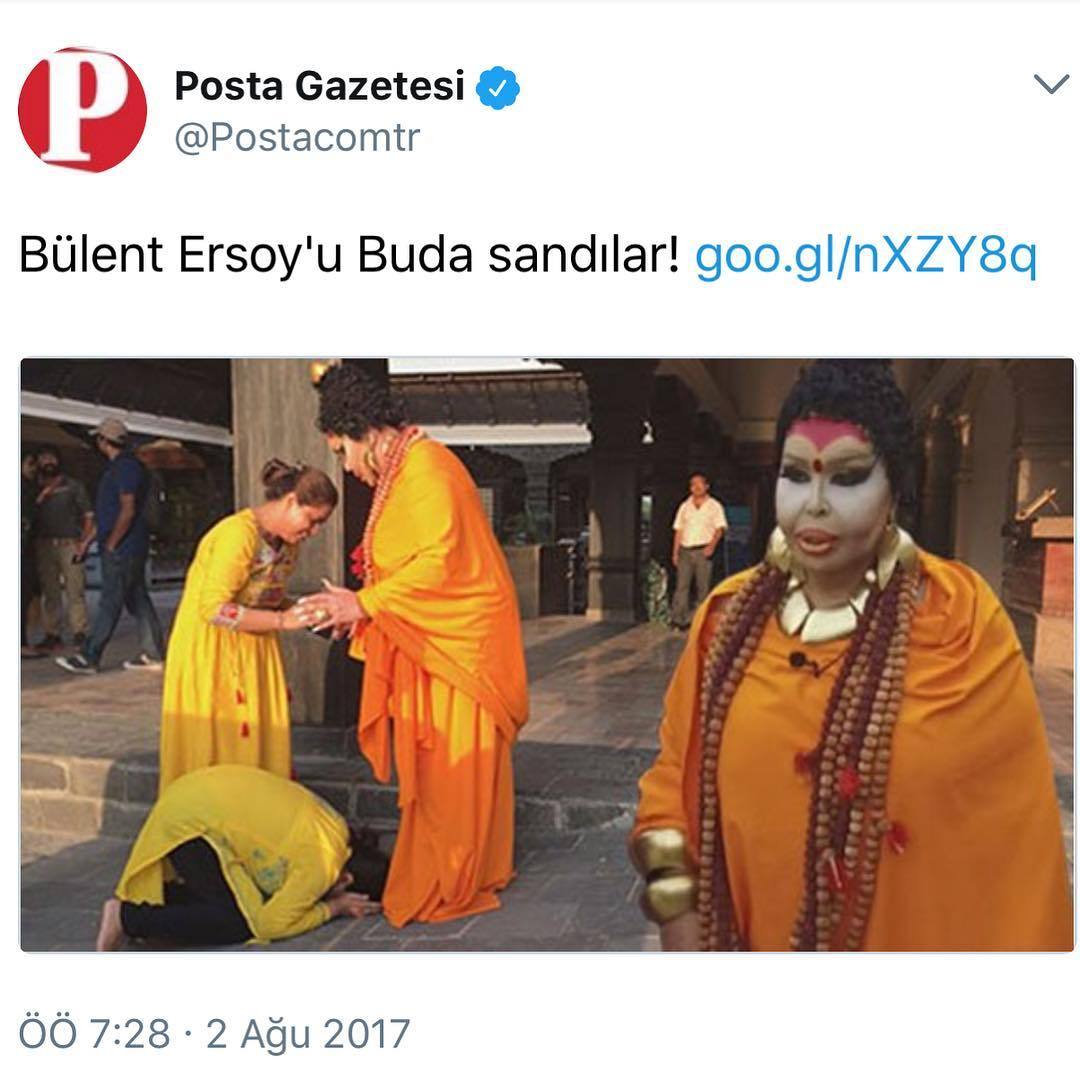Tap the gold bracelets on the wrist
Screen dimensions: 1080x1080
pos(665,875)
